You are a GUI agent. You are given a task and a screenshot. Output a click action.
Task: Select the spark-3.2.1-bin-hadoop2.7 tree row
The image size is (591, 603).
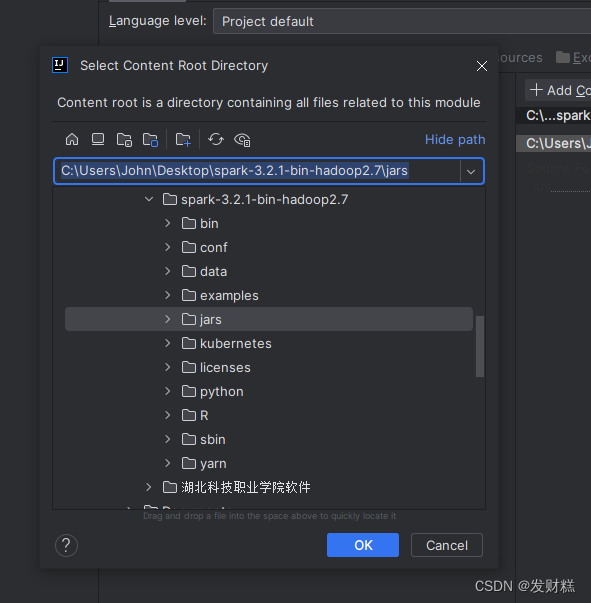(269, 199)
